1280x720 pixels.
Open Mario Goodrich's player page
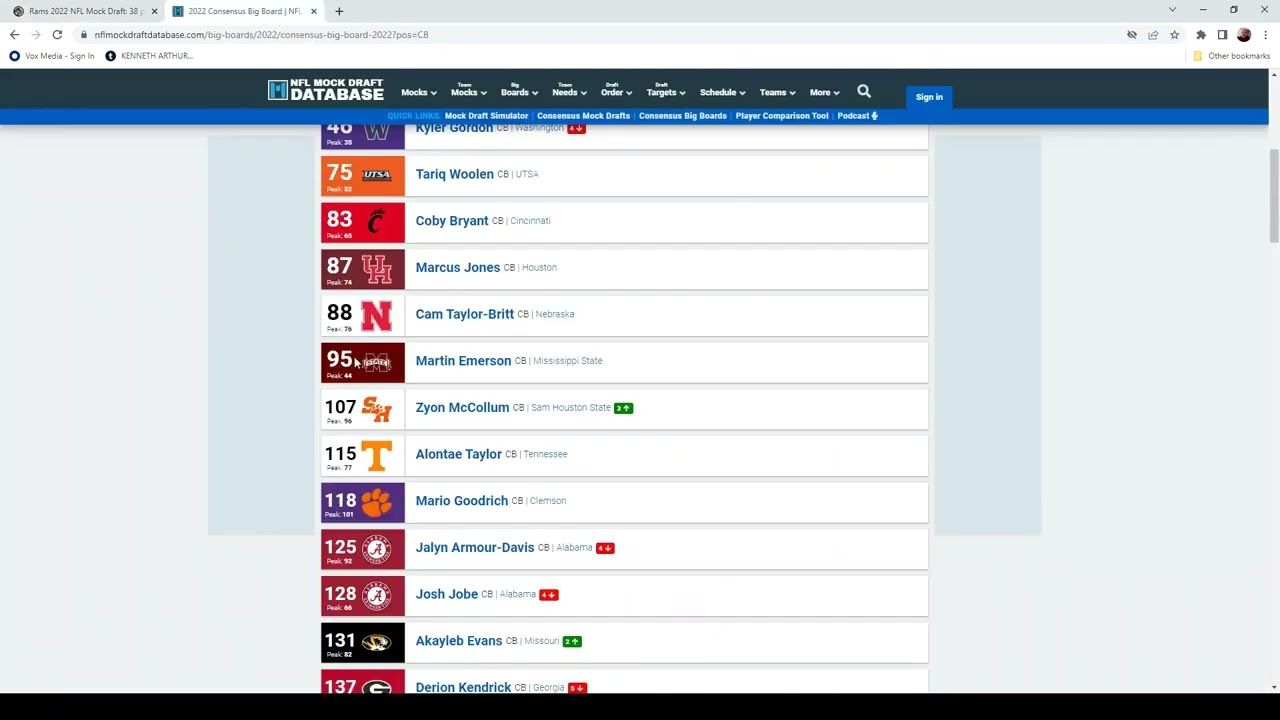pos(462,501)
